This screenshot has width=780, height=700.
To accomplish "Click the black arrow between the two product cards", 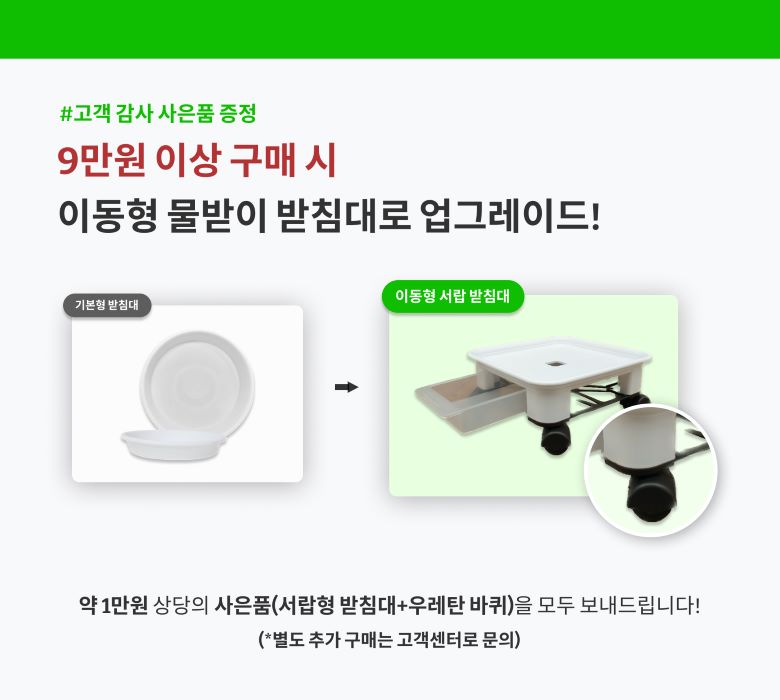I will tap(346, 387).
